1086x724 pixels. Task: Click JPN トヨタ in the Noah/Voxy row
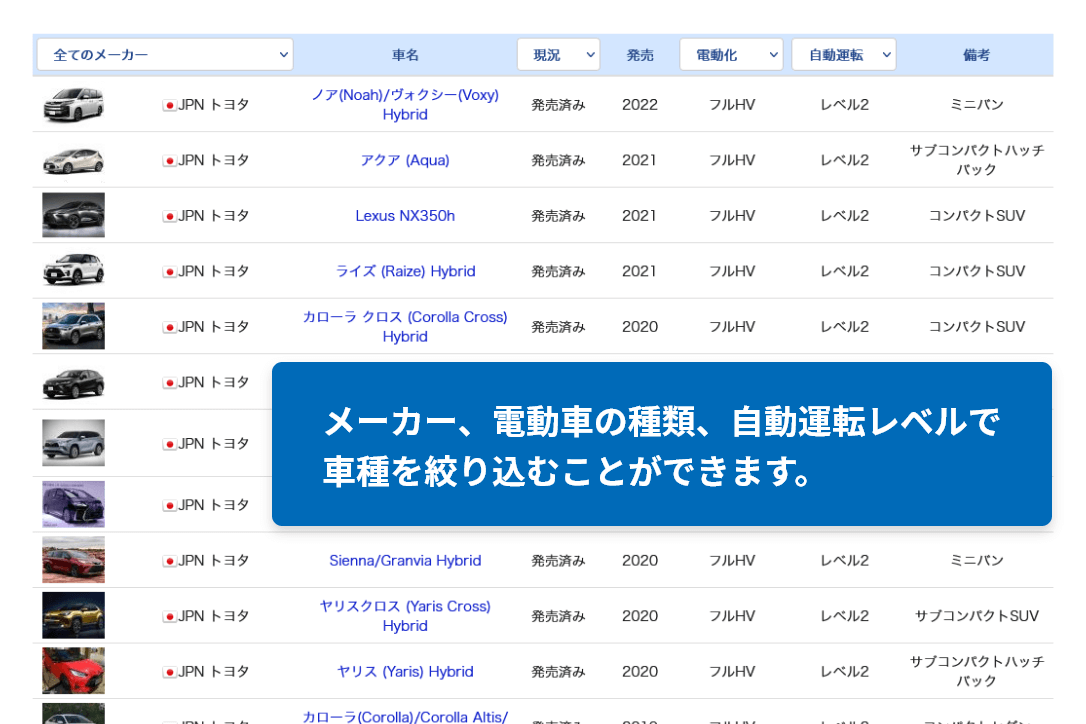pyautogui.click(x=213, y=105)
